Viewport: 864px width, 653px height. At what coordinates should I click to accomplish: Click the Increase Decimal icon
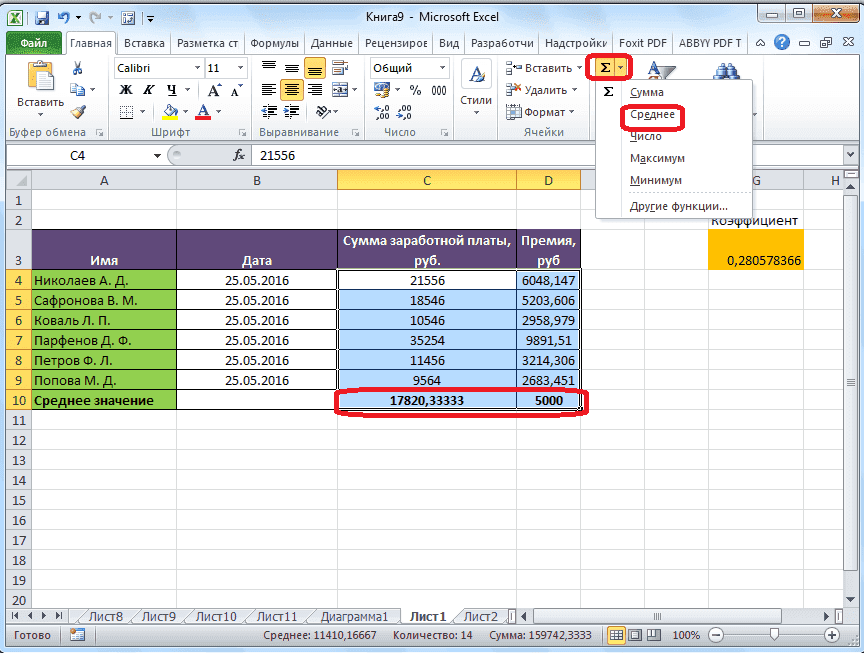pyautogui.click(x=380, y=111)
